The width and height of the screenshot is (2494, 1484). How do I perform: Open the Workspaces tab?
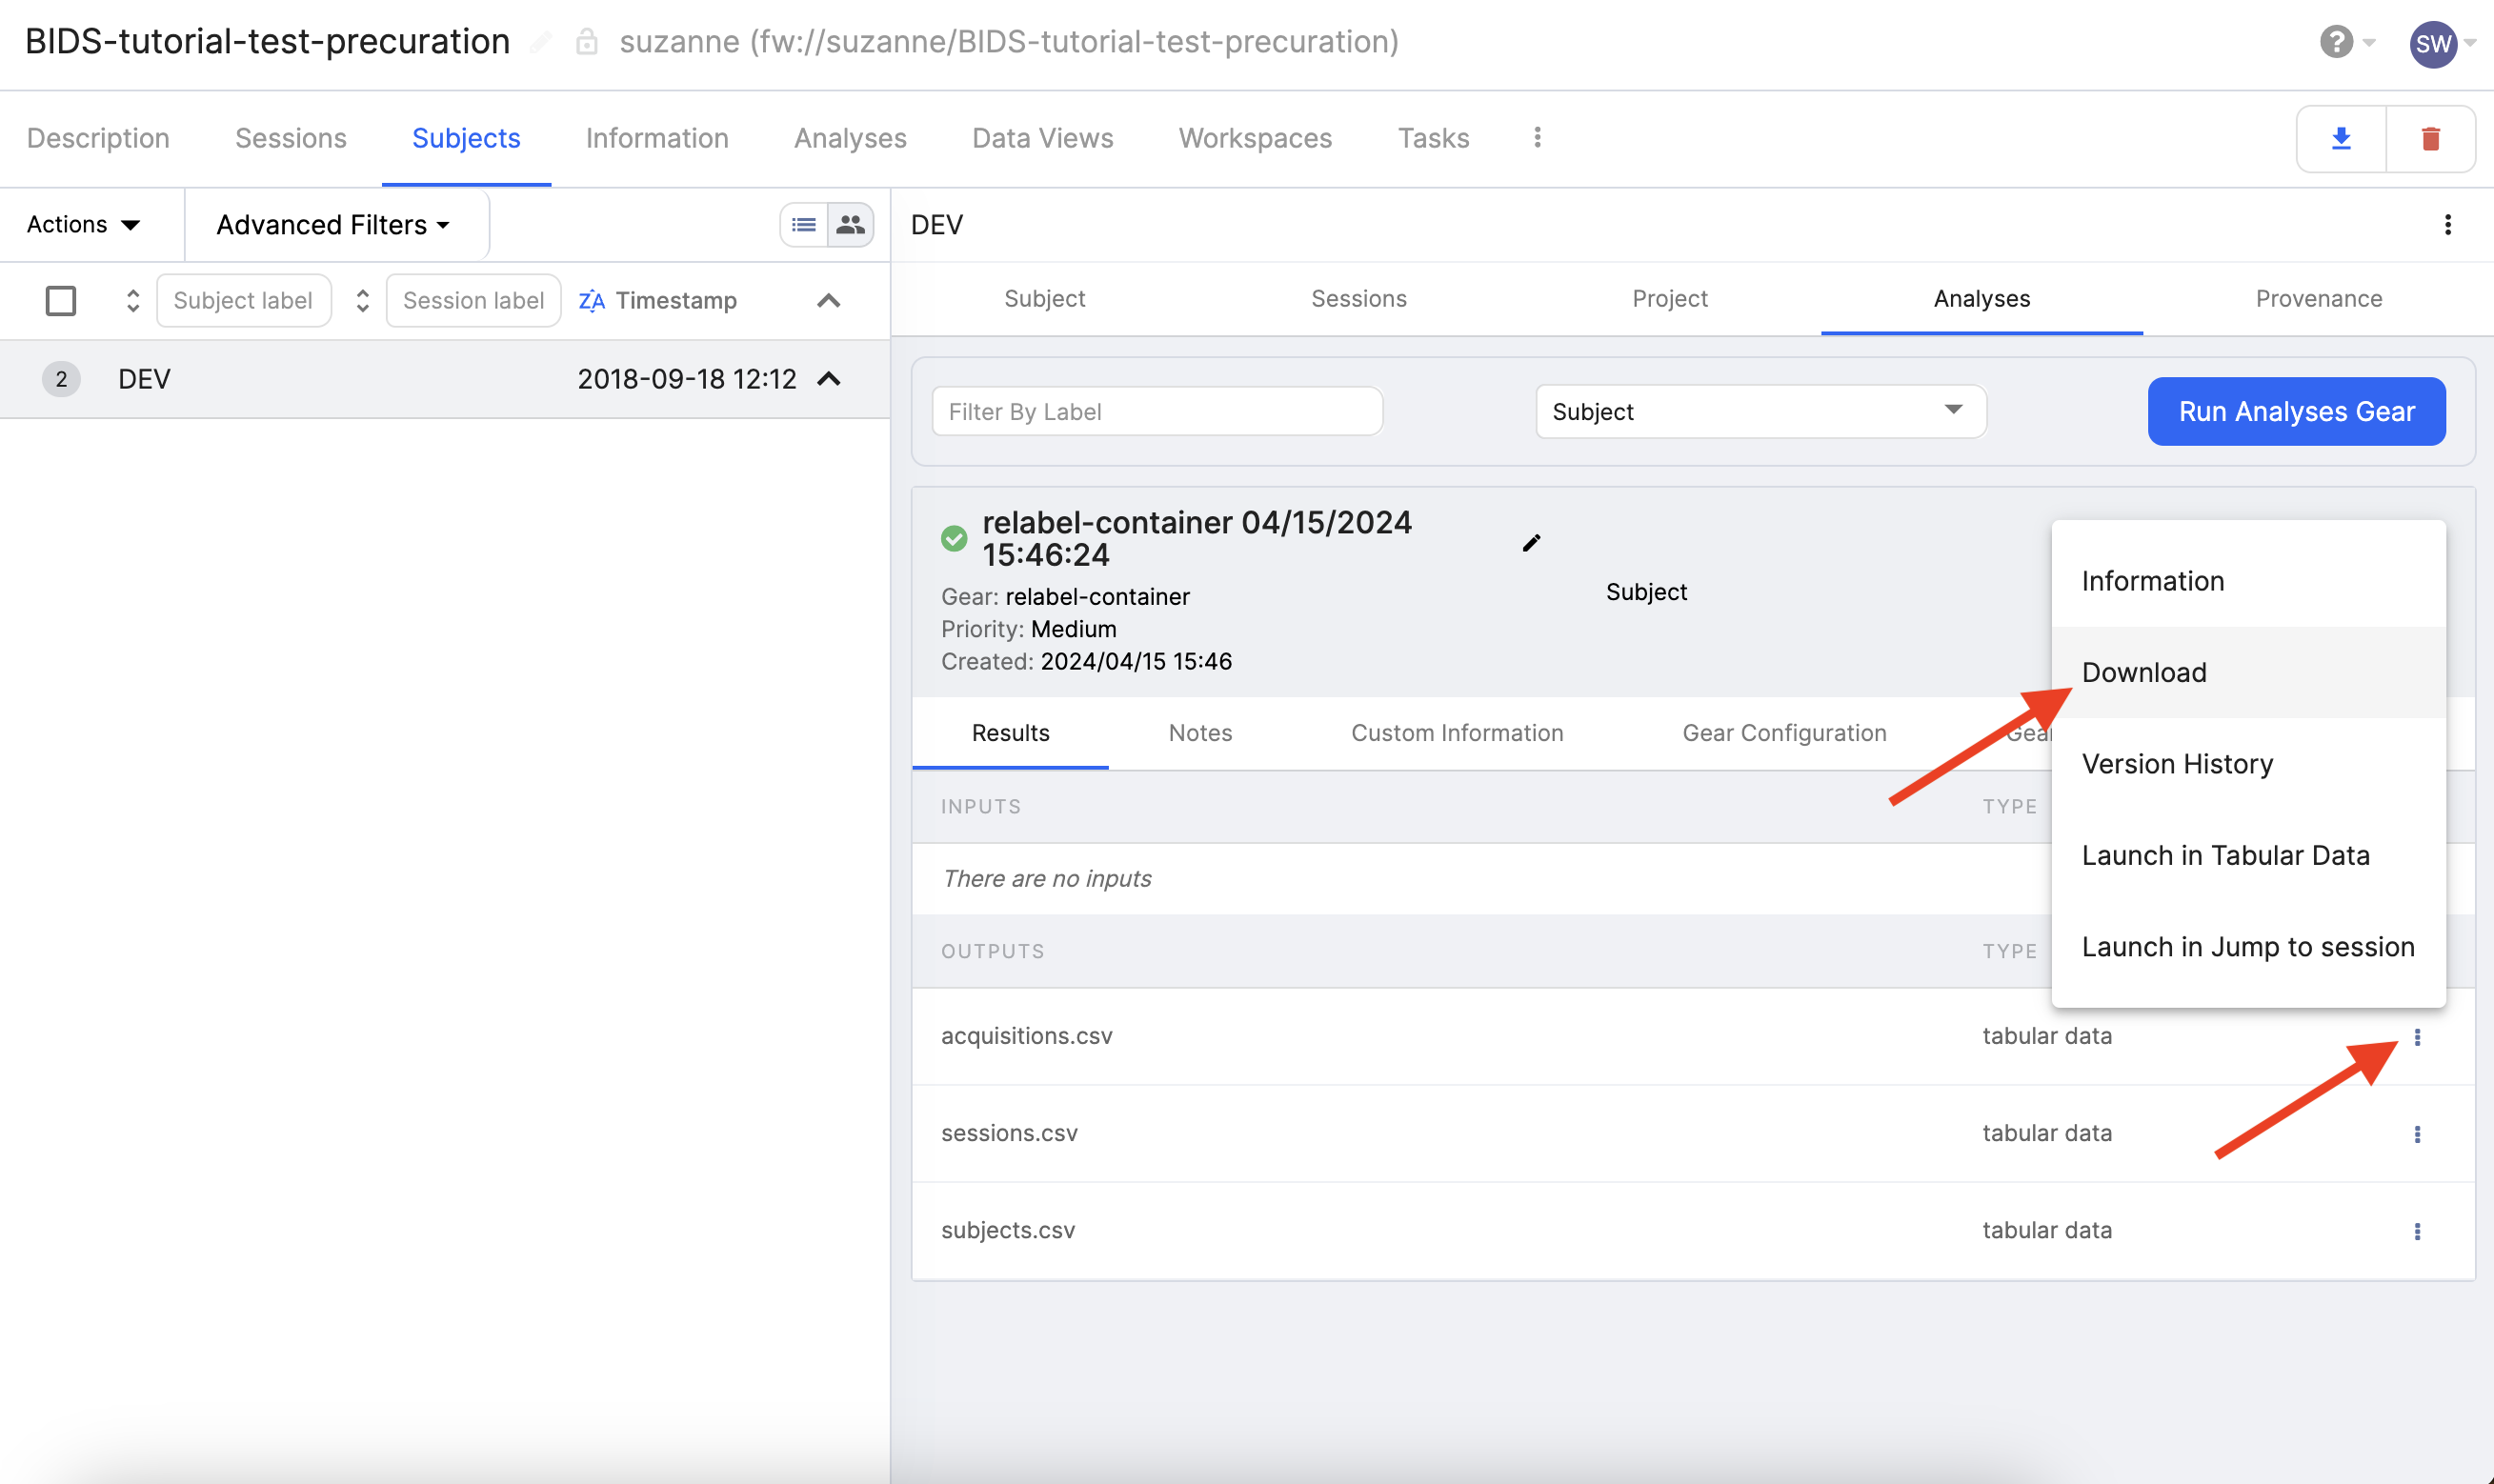(x=1255, y=138)
